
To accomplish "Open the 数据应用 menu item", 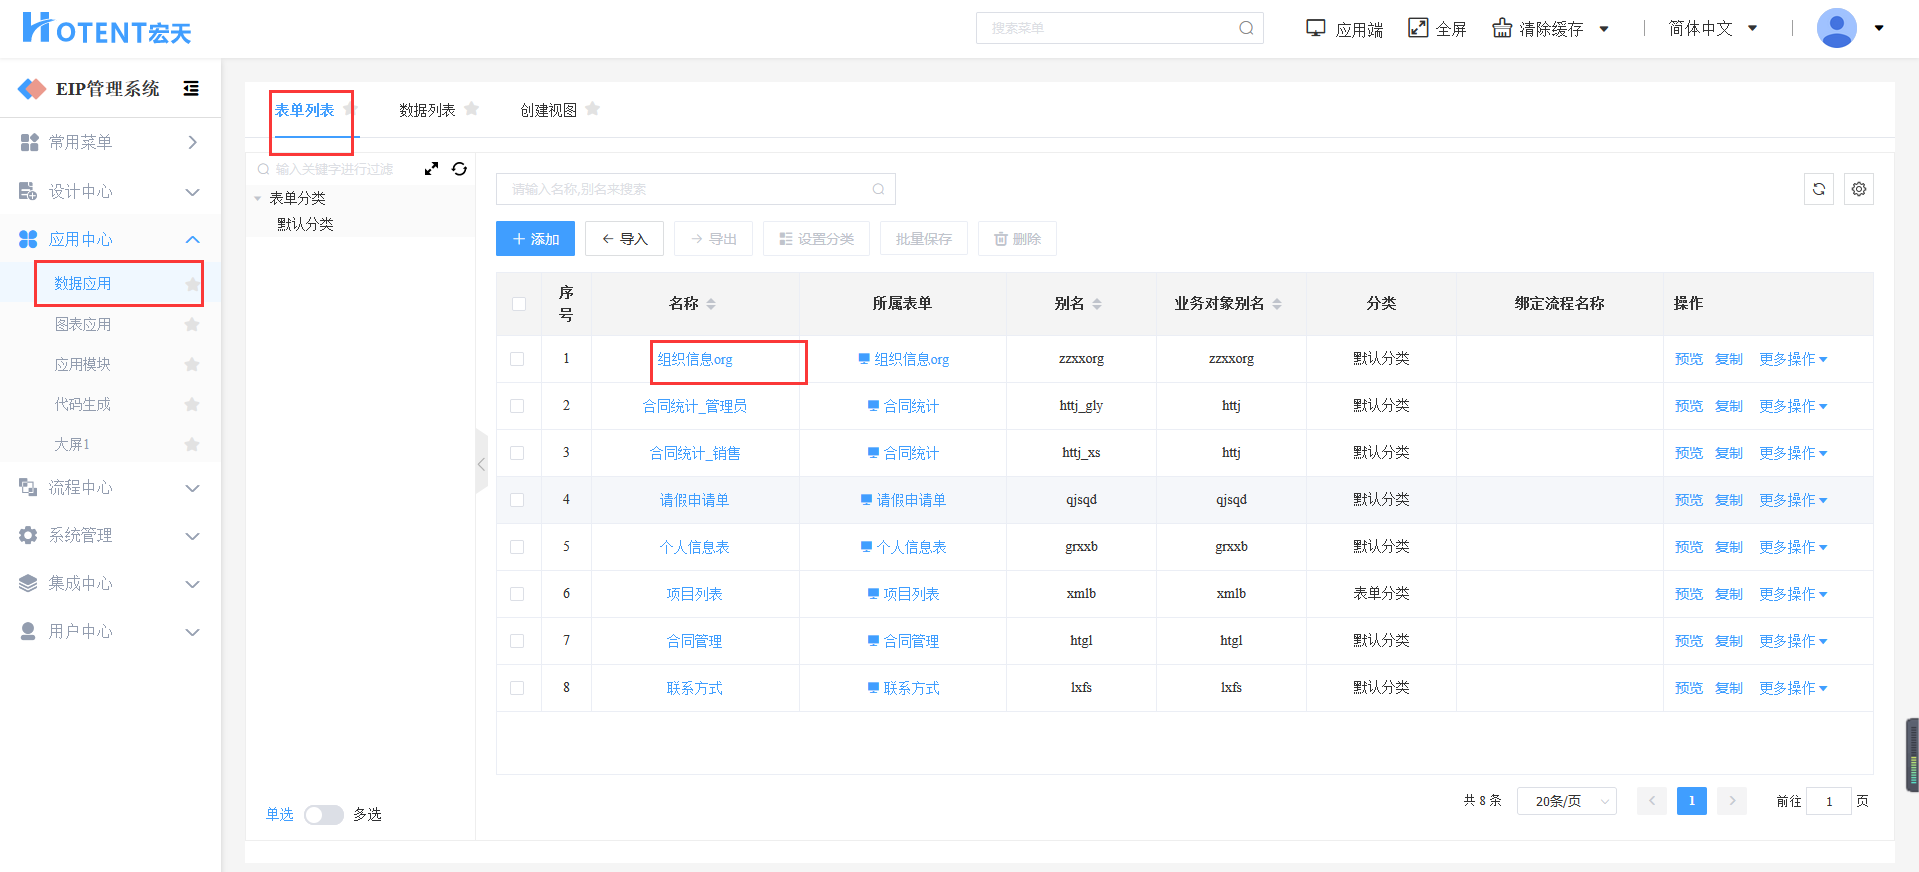I will pos(83,284).
